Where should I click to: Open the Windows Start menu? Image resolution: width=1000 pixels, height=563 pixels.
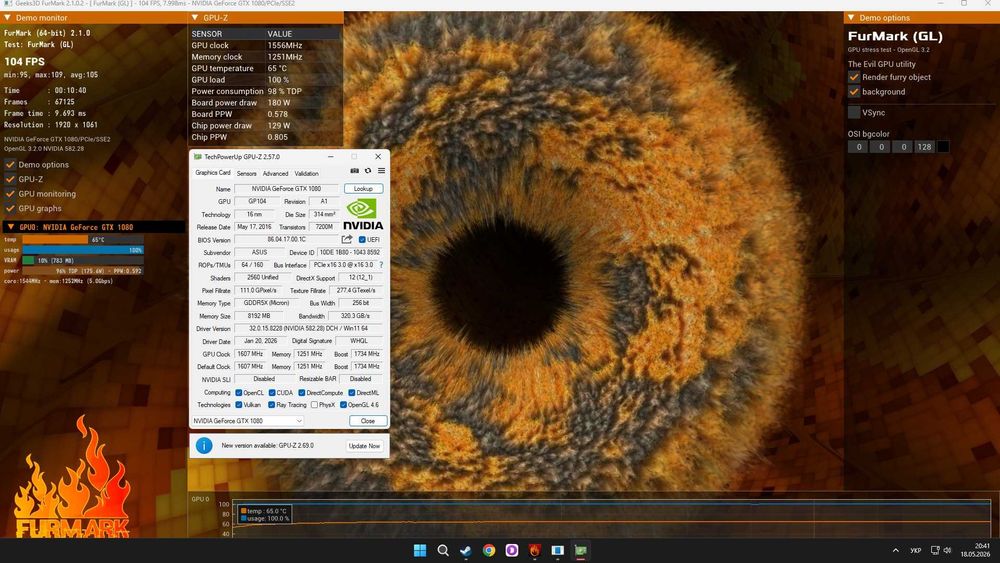[x=420, y=551]
